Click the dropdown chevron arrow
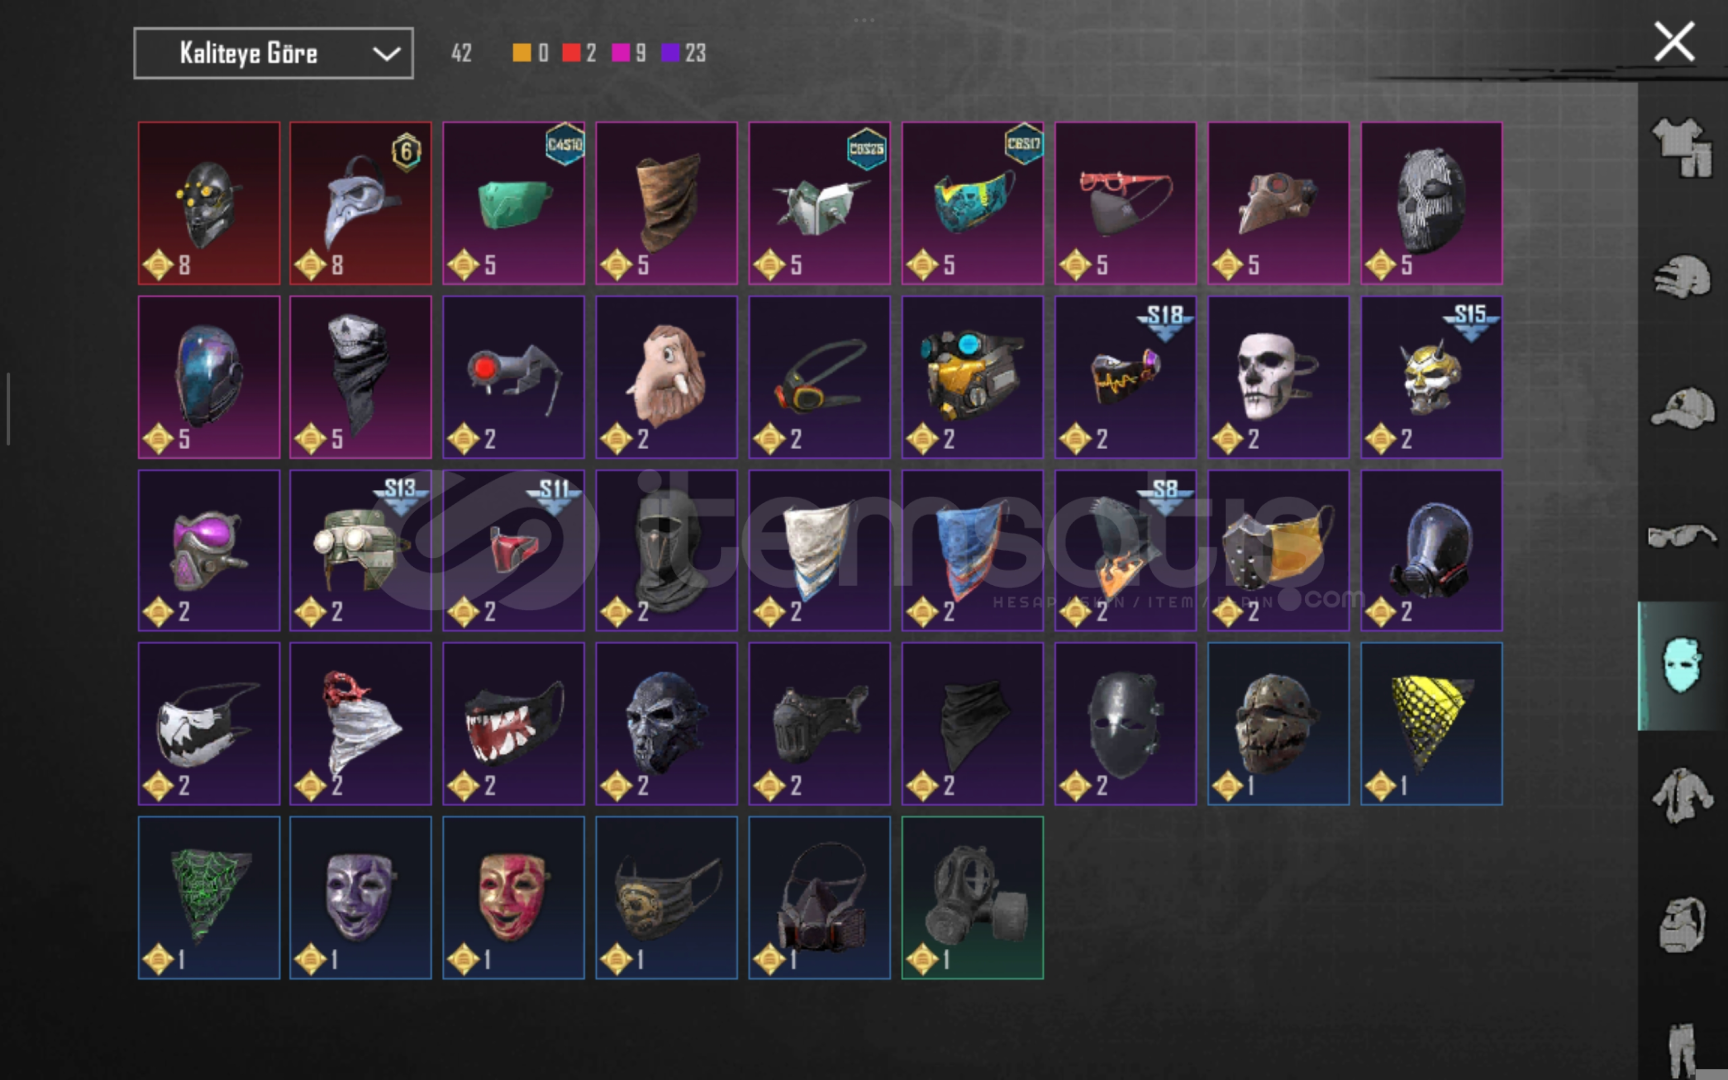 pyautogui.click(x=386, y=54)
